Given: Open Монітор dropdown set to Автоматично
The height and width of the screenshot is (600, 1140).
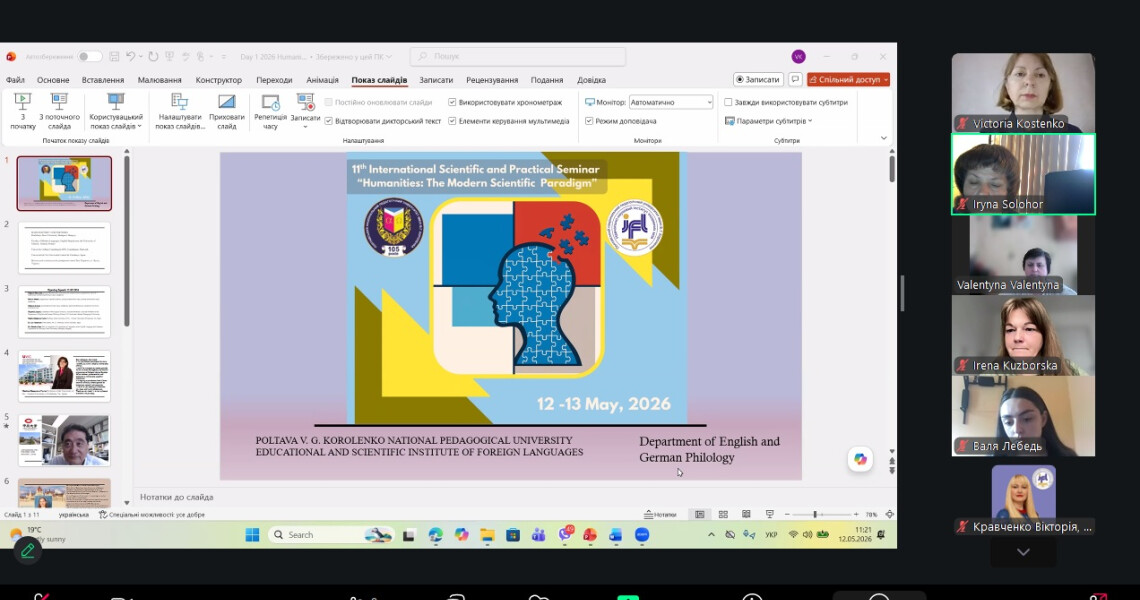Looking at the screenshot, I should click(671, 103).
